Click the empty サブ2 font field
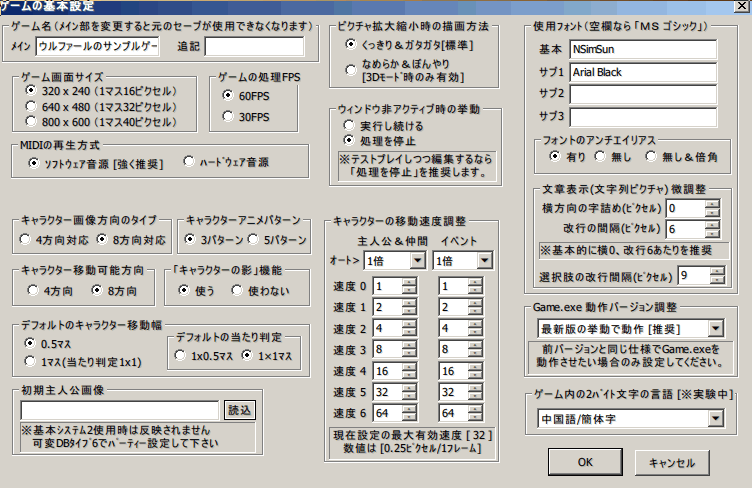Image resolution: width=752 pixels, height=488 pixels. (x=643, y=94)
